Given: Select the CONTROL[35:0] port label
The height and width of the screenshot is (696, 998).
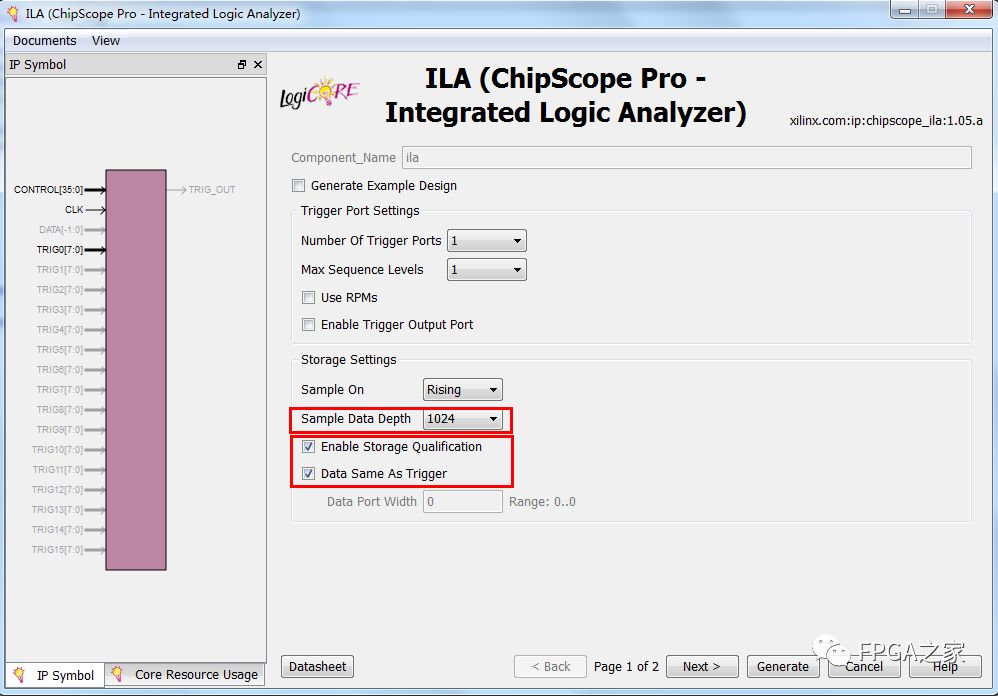Looking at the screenshot, I should click(x=48, y=190).
